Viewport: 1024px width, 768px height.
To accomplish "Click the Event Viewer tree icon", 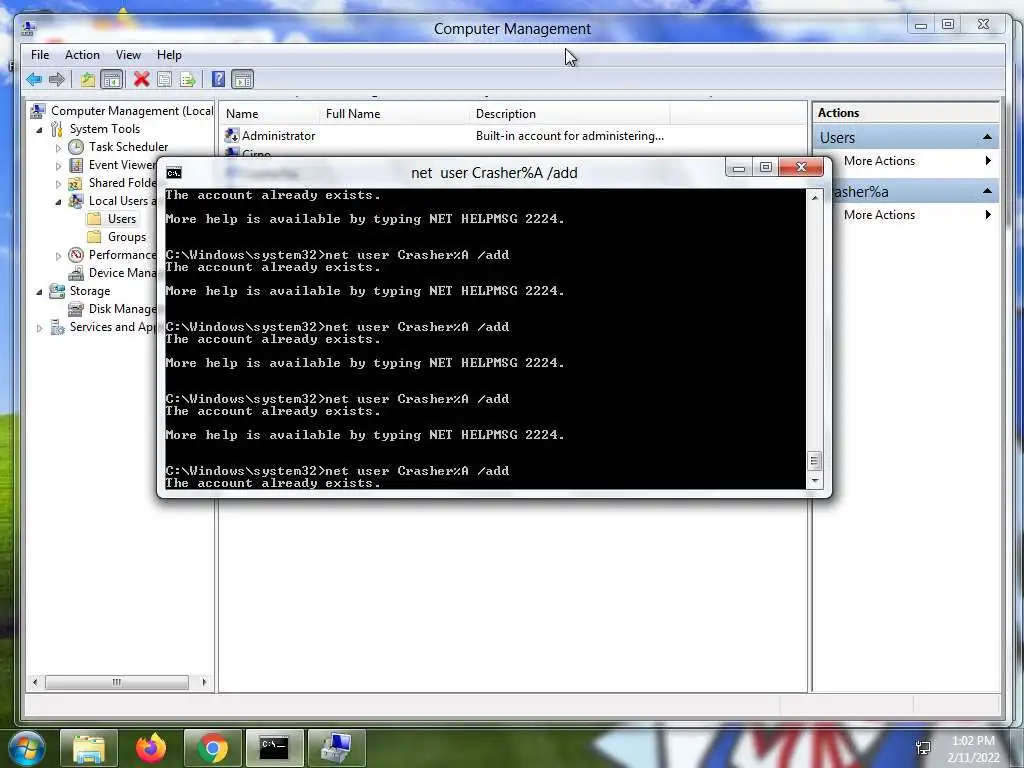I will pos(76,165).
